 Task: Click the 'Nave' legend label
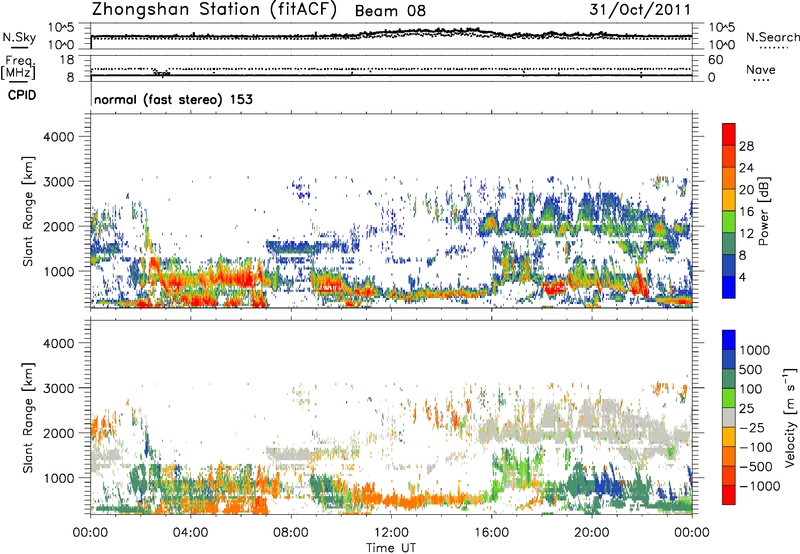click(760, 69)
